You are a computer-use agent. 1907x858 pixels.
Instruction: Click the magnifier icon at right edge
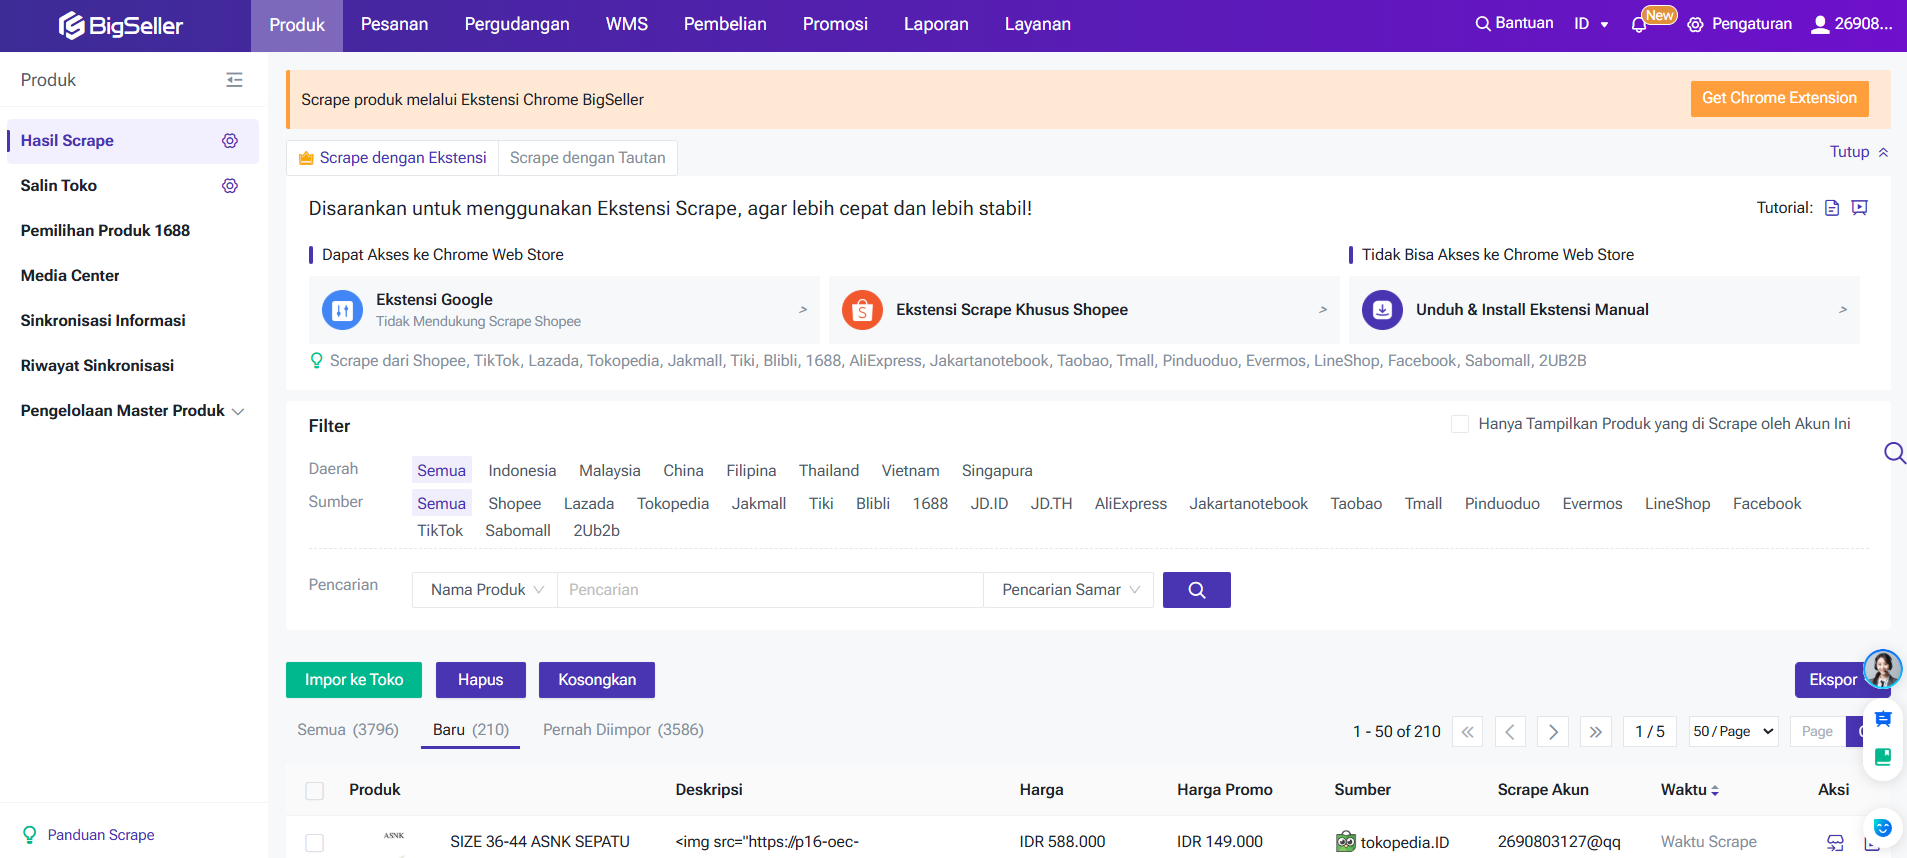[x=1894, y=453]
